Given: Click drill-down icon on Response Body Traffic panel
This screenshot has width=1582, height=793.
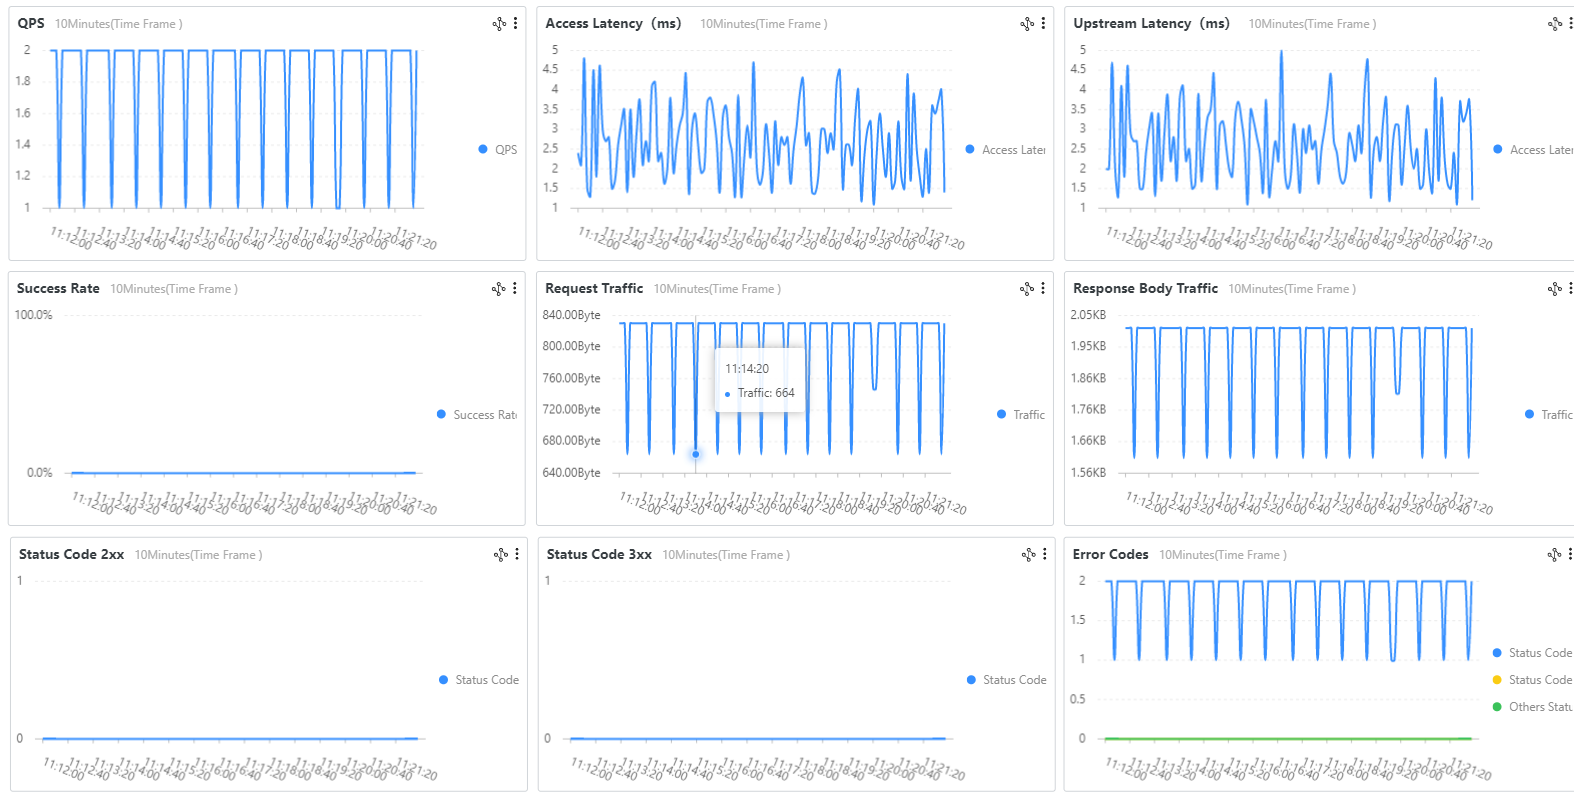Looking at the screenshot, I should click(1555, 288).
